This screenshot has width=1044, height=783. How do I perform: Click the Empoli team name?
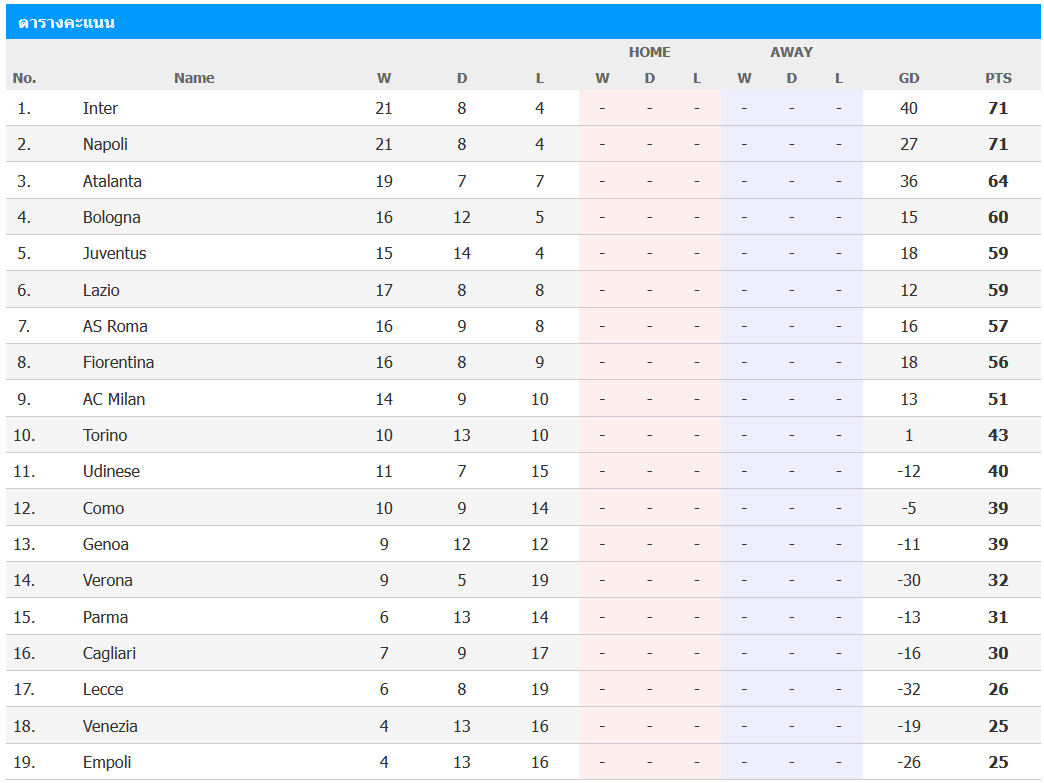coord(107,762)
